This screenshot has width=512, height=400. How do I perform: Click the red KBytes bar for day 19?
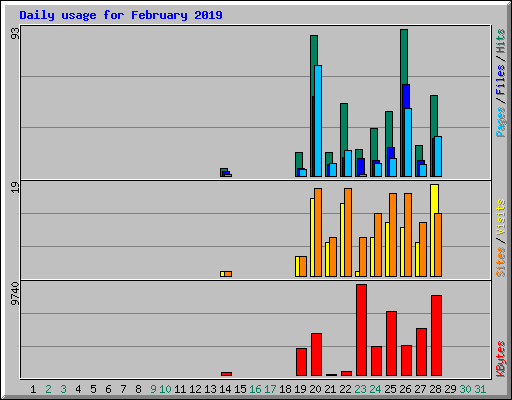pos(301,362)
